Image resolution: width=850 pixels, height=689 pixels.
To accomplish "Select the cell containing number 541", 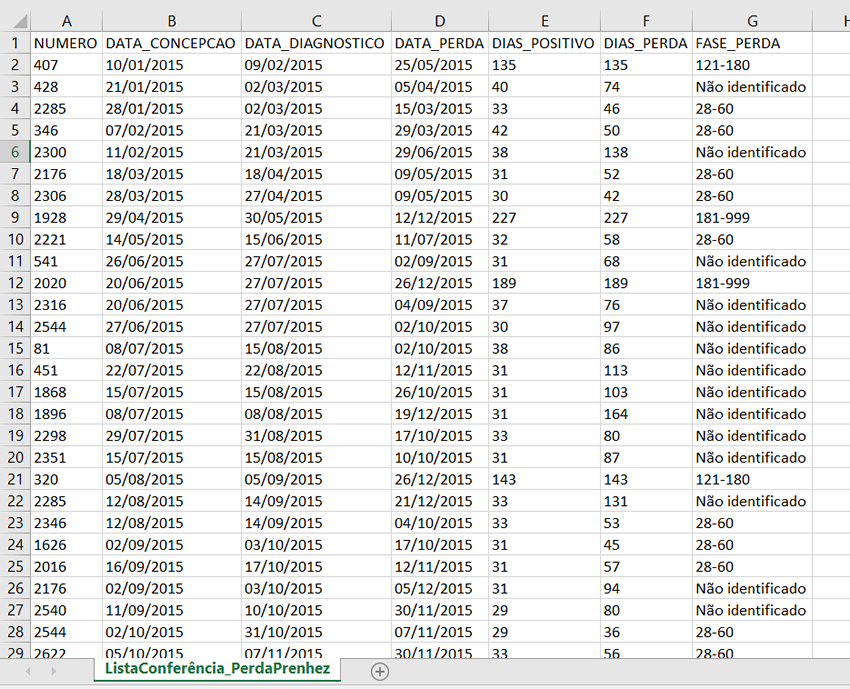I will click(x=67, y=261).
